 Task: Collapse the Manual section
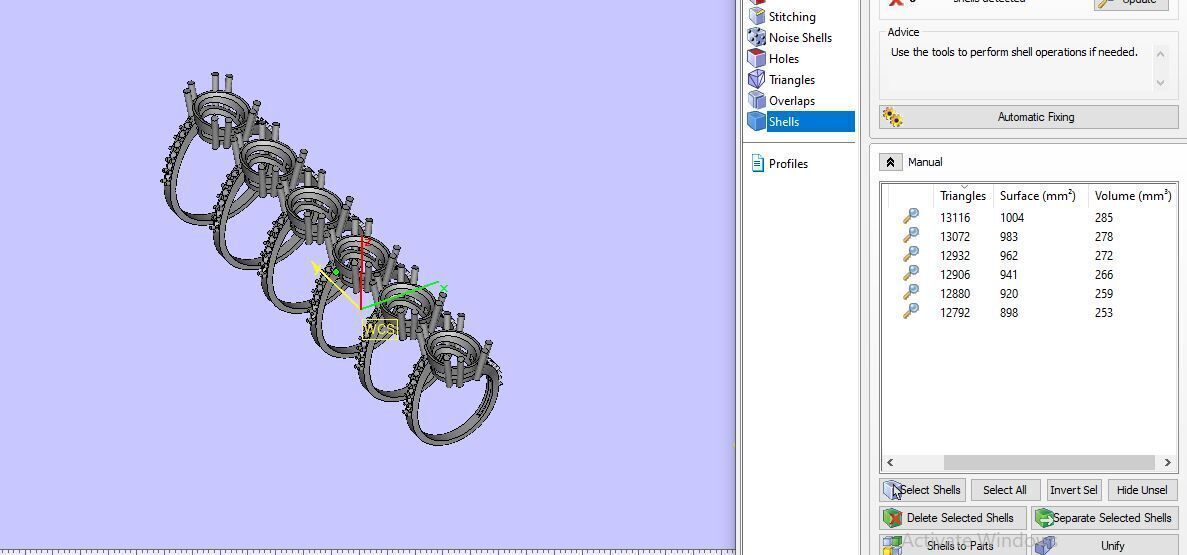tap(890, 162)
